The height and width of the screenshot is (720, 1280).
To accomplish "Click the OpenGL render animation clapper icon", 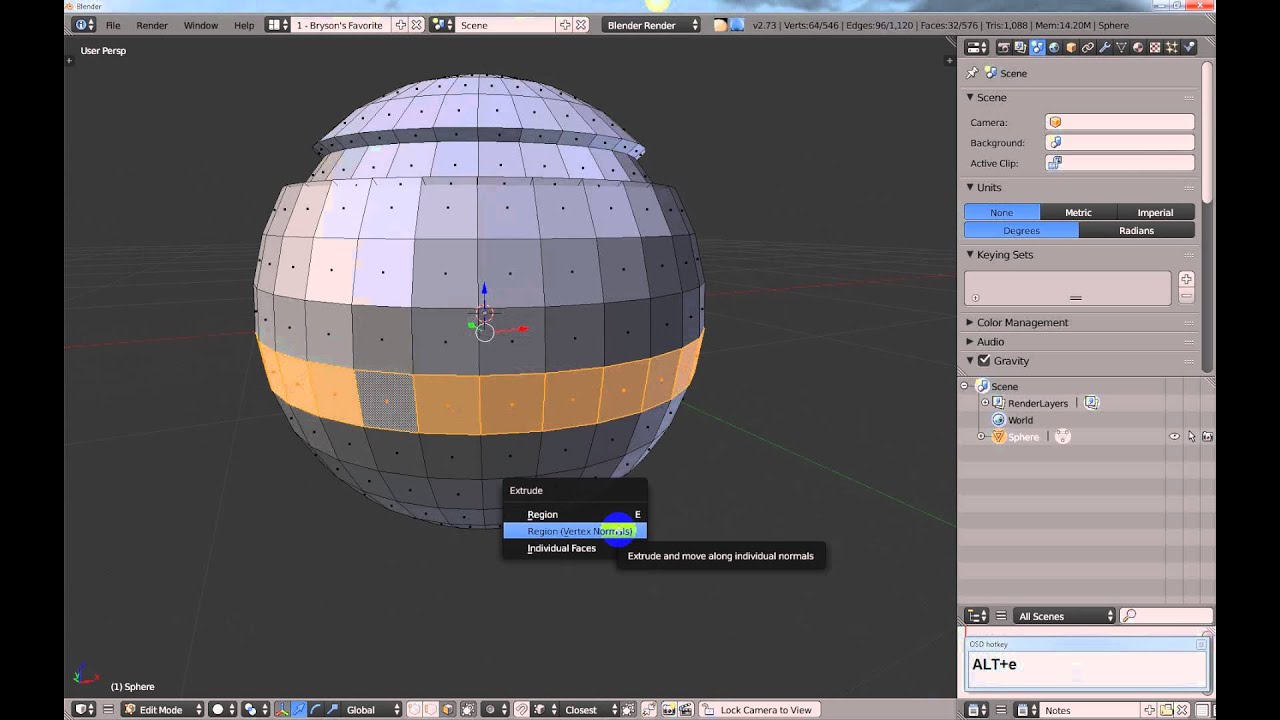I will 685,710.
